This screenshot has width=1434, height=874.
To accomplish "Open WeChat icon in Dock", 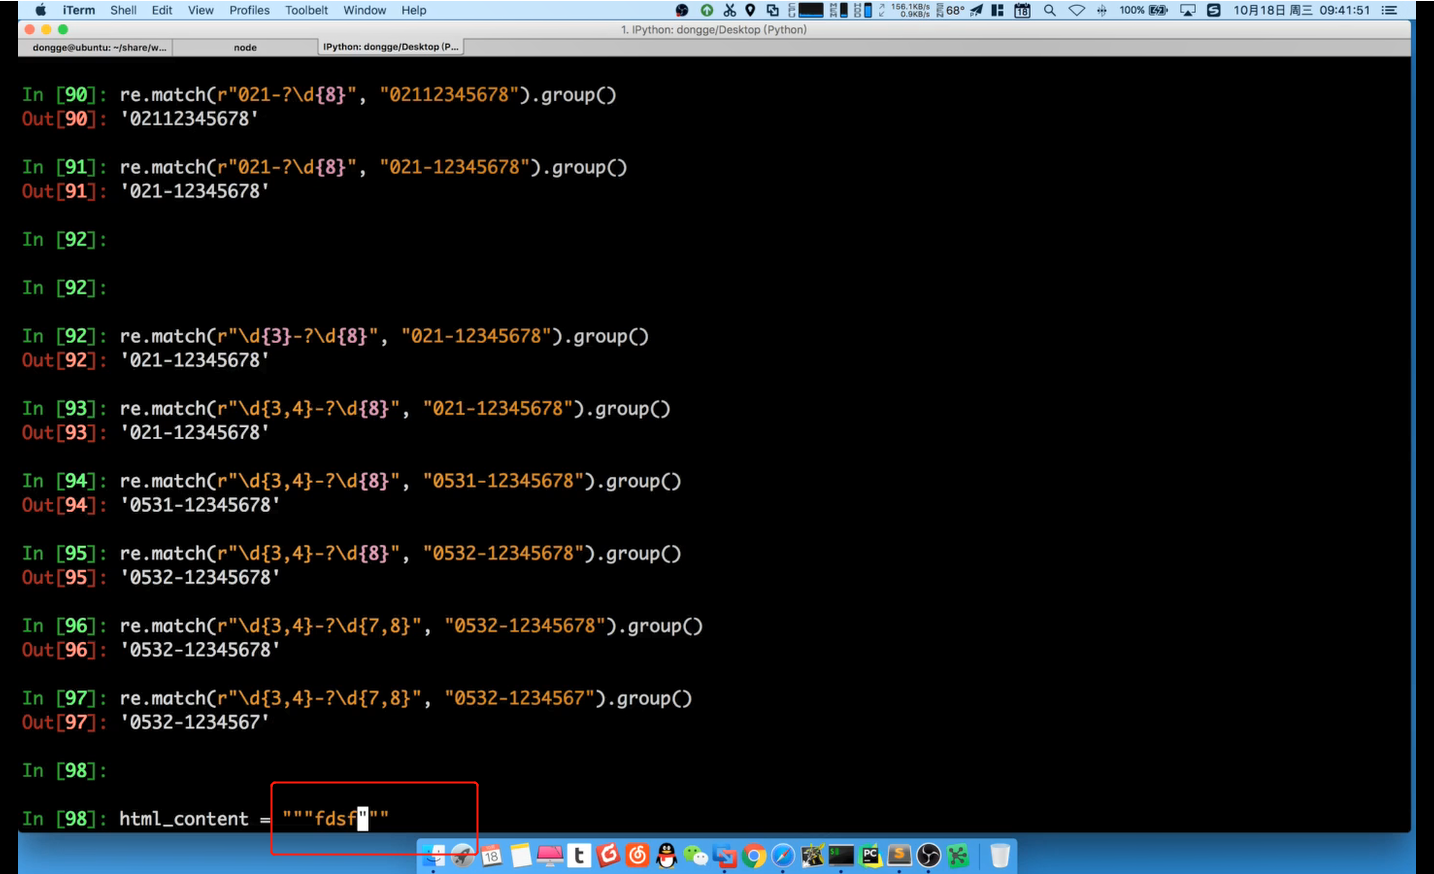I will (695, 855).
